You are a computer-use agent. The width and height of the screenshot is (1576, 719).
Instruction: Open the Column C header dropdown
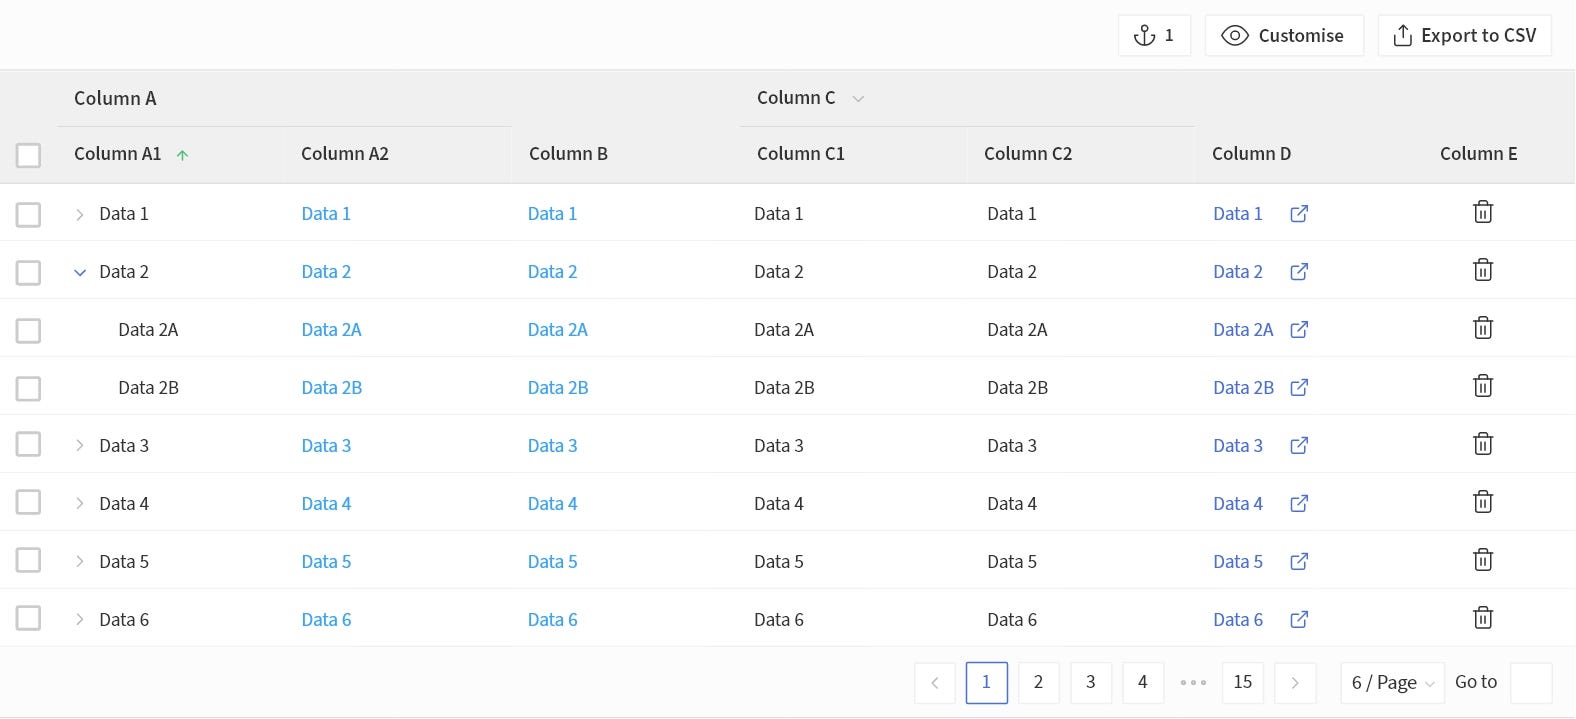click(x=858, y=99)
